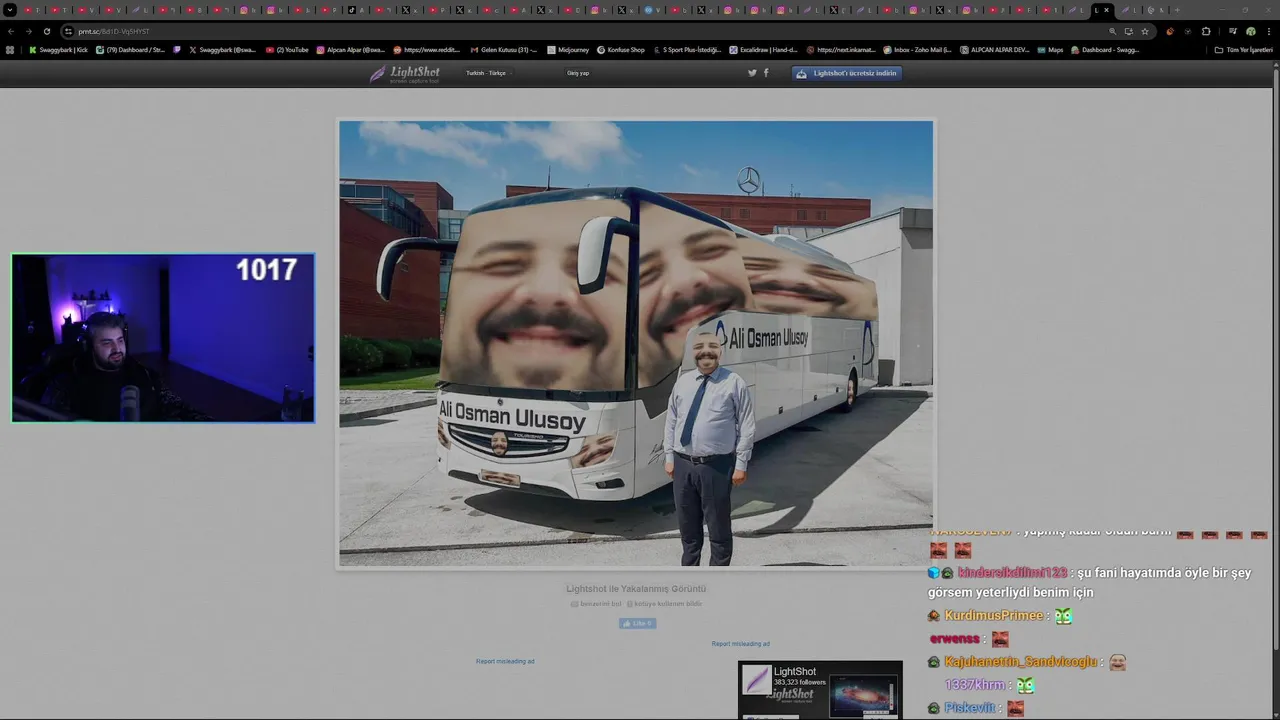The height and width of the screenshot is (720, 1280).
Task: Click the Giriş yap login link
Action: (x=578, y=73)
